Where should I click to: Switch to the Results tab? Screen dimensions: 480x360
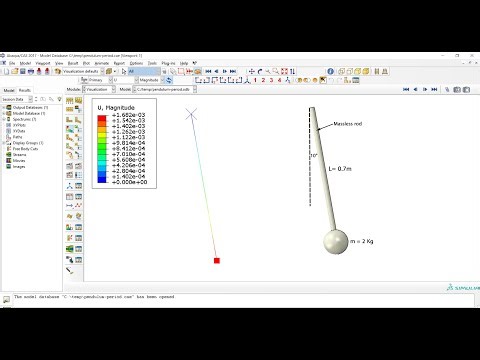coord(25,90)
